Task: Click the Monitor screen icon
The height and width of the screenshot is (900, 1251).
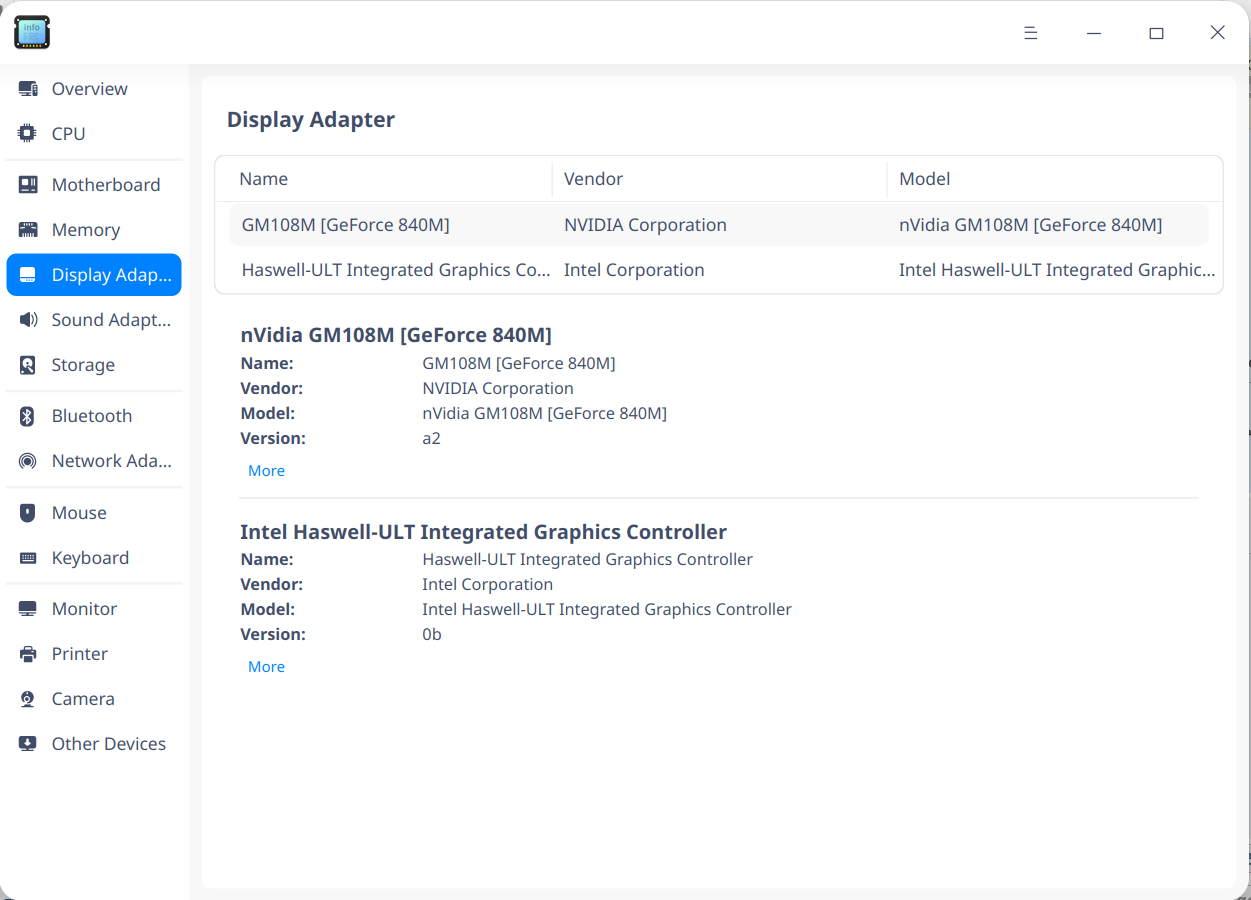Action: (x=28, y=609)
